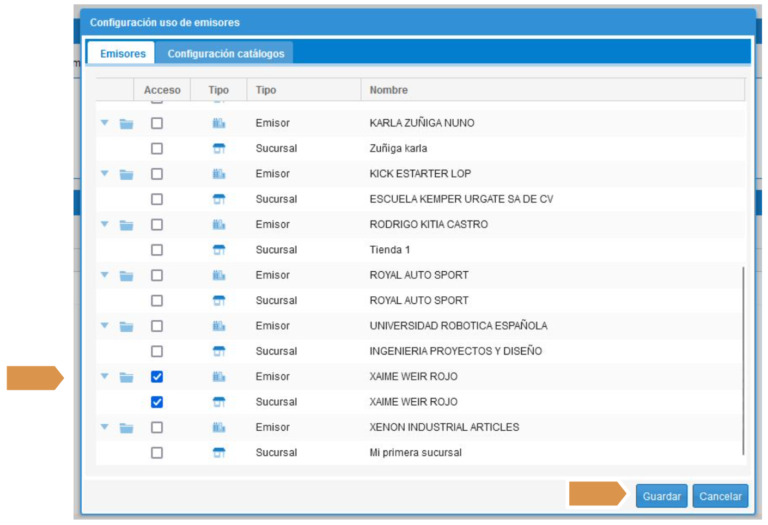Collapse the RODRIGO KITIA CASTRO tree node
Image resolution: width=768 pixels, height=525 pixels.
[104, 225]
